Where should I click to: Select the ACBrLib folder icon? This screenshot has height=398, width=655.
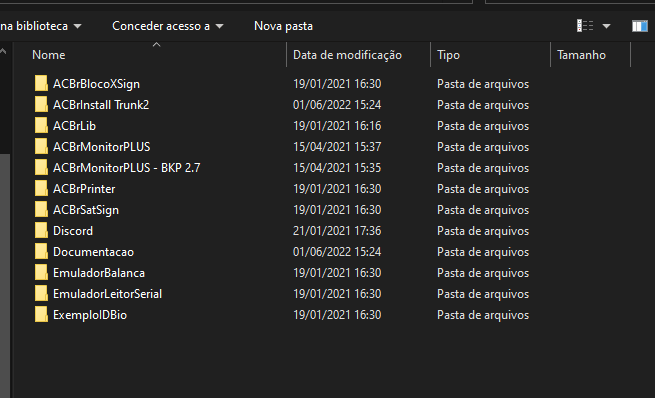coord(41,126)
